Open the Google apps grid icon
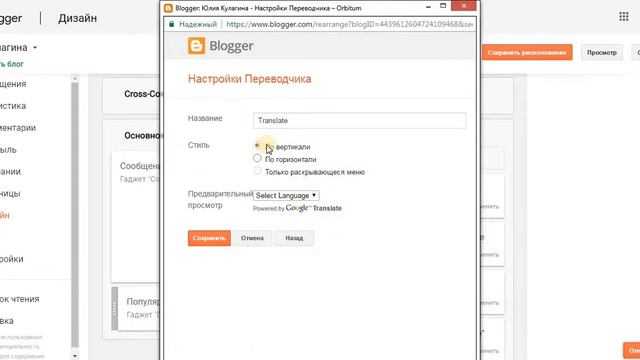 pyautogui.click(x=623, y=17)
